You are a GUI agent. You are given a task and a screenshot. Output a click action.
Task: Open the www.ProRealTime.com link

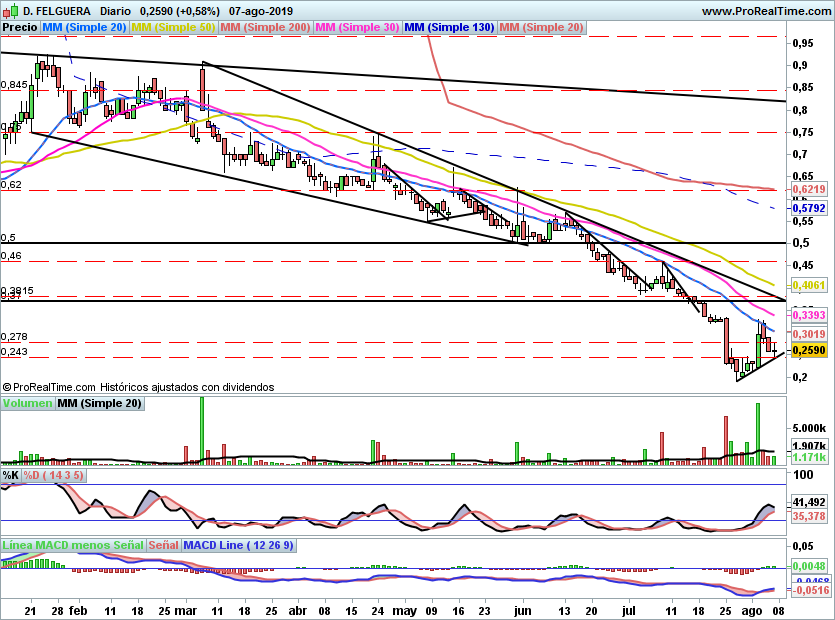tap(766, 11)
